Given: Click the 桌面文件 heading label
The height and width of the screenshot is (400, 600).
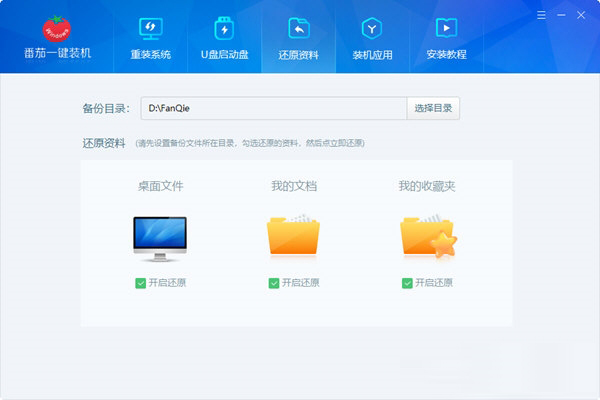Looking at the screenshot, I should click(160, 186).
